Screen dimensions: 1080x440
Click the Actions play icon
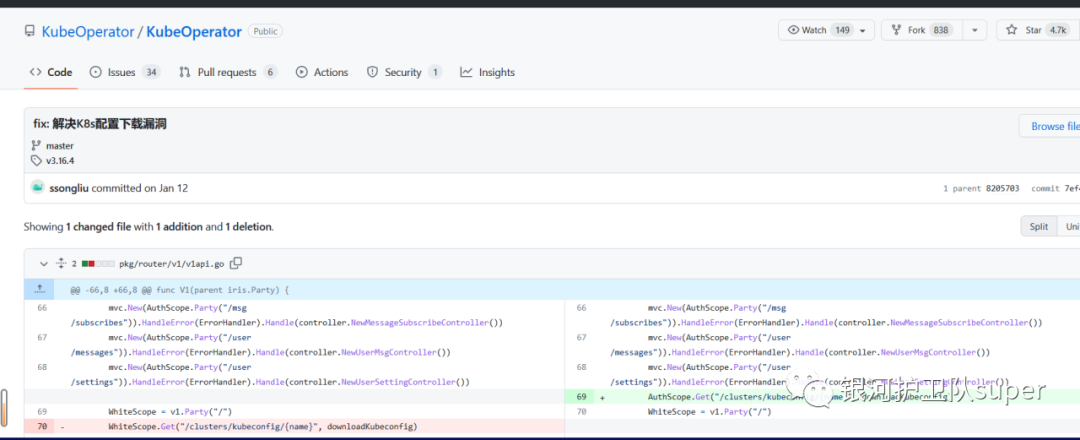pyautogui.click(x=301, y=72)
